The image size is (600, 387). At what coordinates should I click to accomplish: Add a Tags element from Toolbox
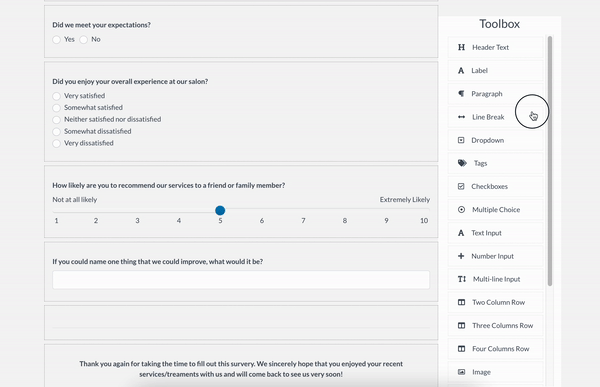496,163
